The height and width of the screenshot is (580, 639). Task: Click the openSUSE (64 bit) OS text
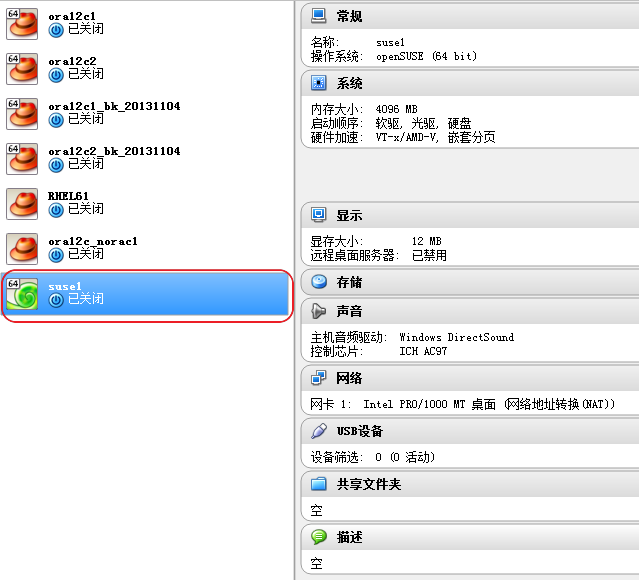tap(426, 56)
